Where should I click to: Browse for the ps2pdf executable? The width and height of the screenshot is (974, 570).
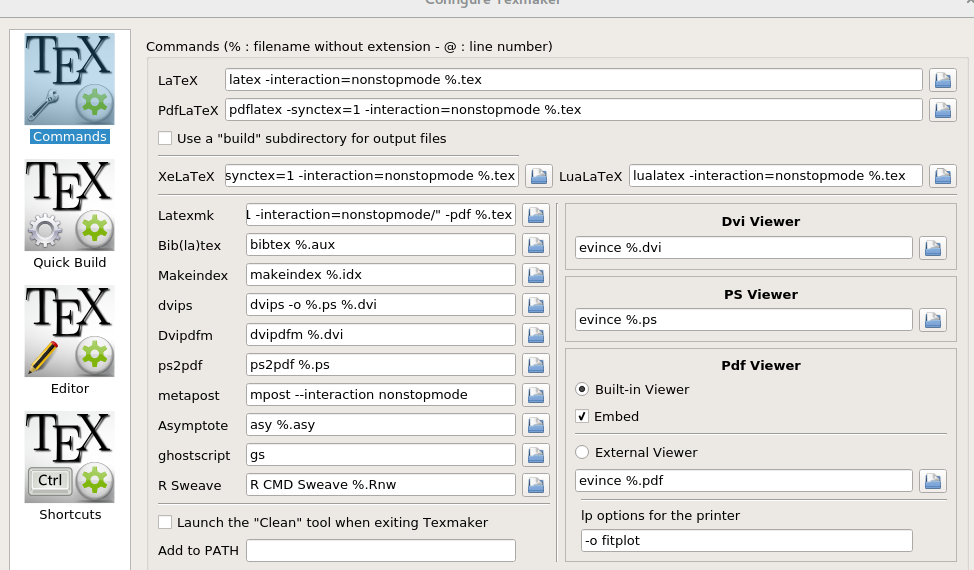[535, 365]
